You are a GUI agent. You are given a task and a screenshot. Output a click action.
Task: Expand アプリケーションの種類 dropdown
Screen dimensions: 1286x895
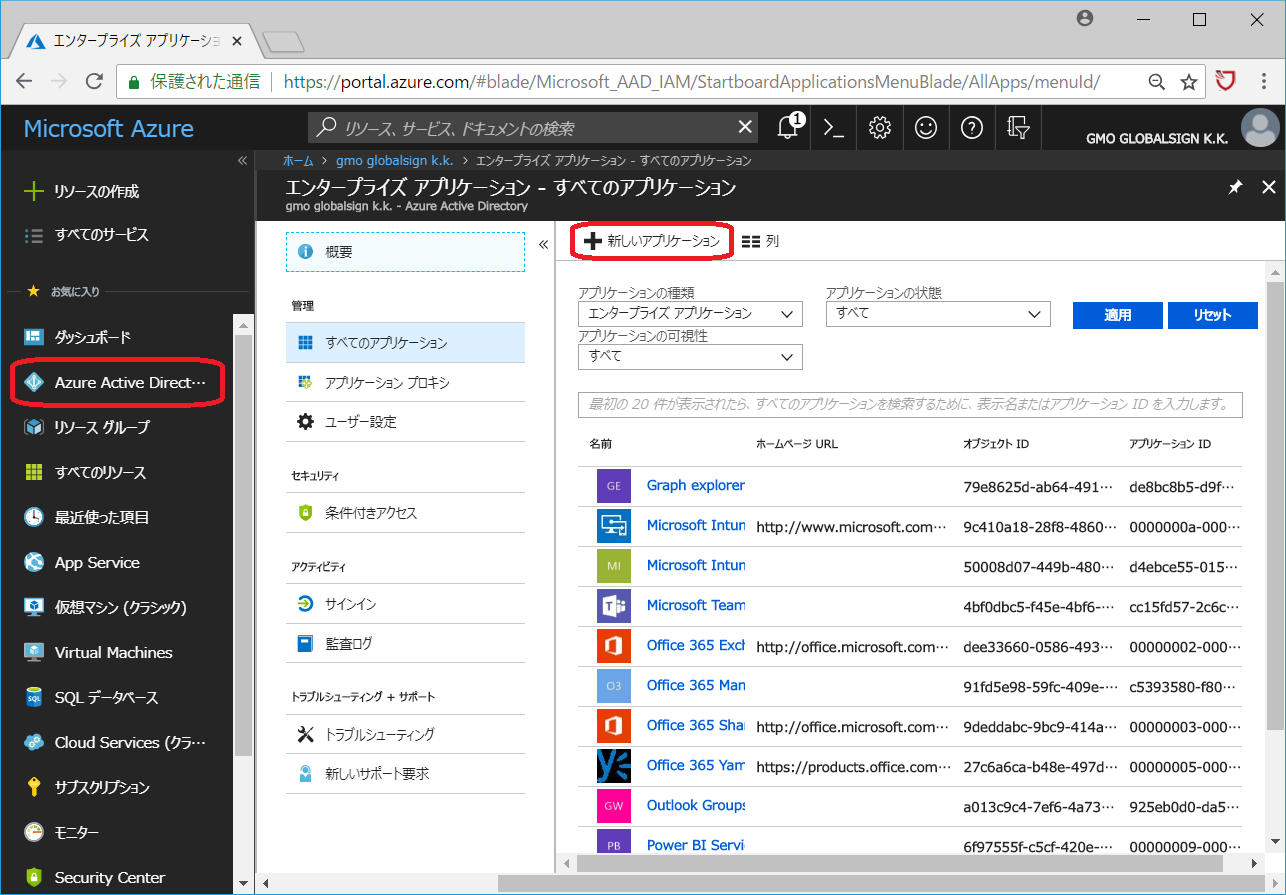690,313
